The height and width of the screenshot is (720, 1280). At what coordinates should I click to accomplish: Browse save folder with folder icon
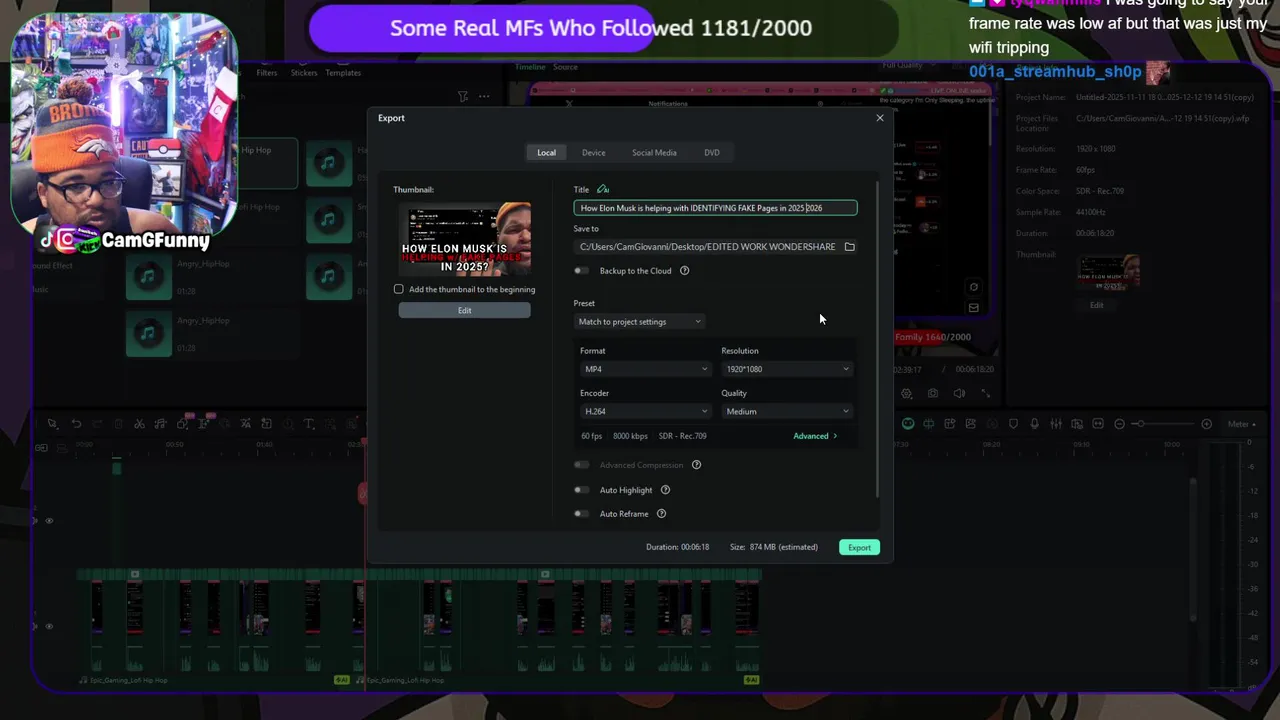click(850, 247)
